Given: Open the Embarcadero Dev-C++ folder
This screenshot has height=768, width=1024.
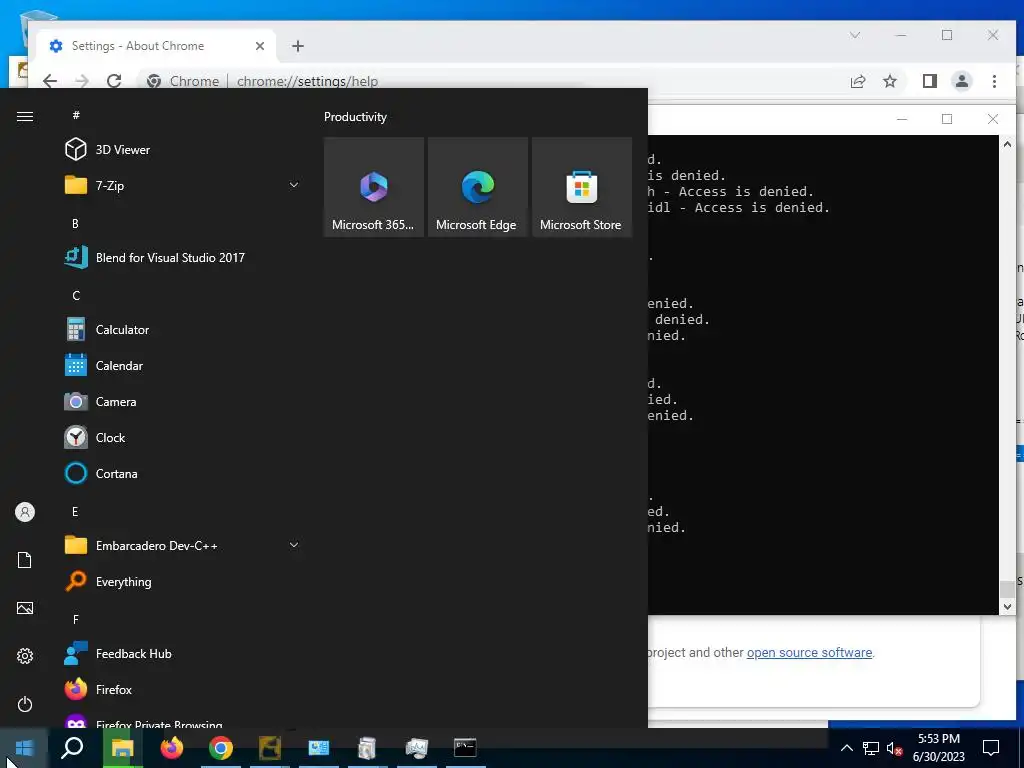Looking at the screenshot, I should (183, 545).
